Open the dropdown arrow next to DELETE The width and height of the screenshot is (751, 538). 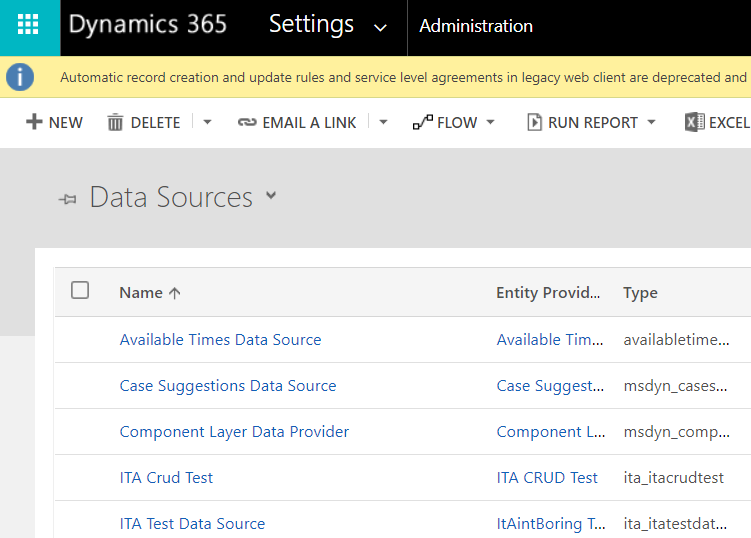tap(207, 122)
